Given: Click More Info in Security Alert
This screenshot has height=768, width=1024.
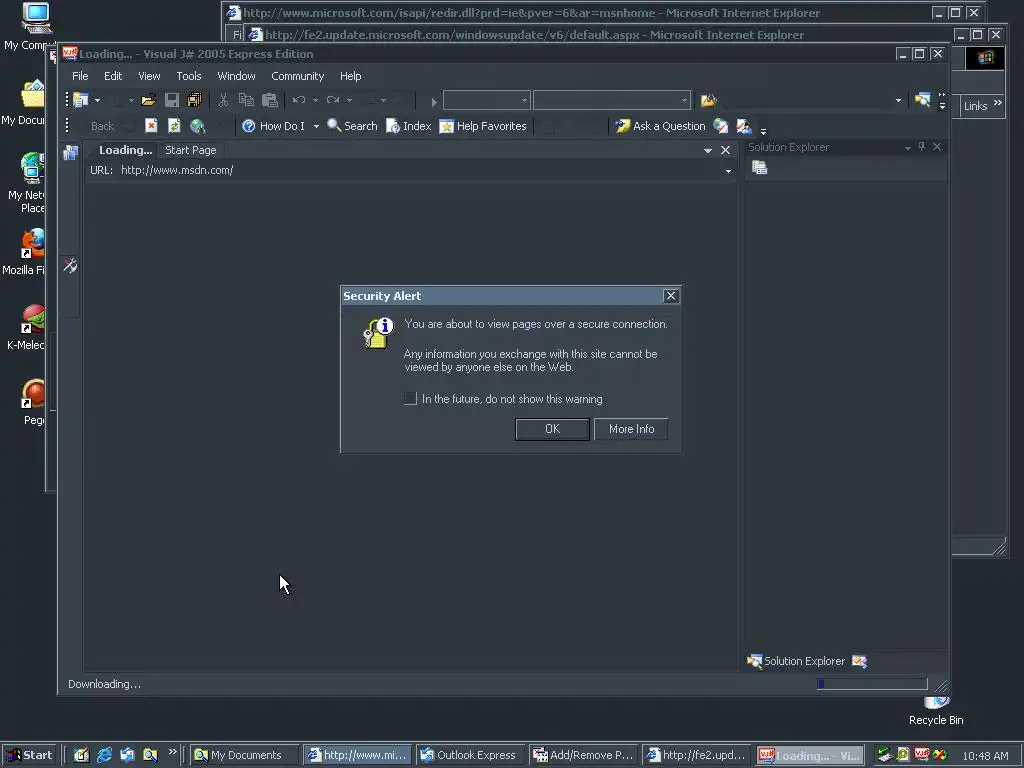Looking at the screenshot, I should pos(632,429).
